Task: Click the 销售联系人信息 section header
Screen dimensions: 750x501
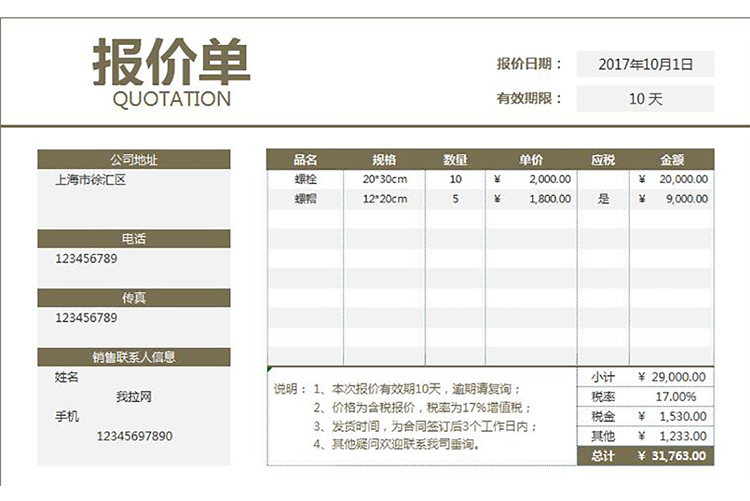Action: click(133, 357)
